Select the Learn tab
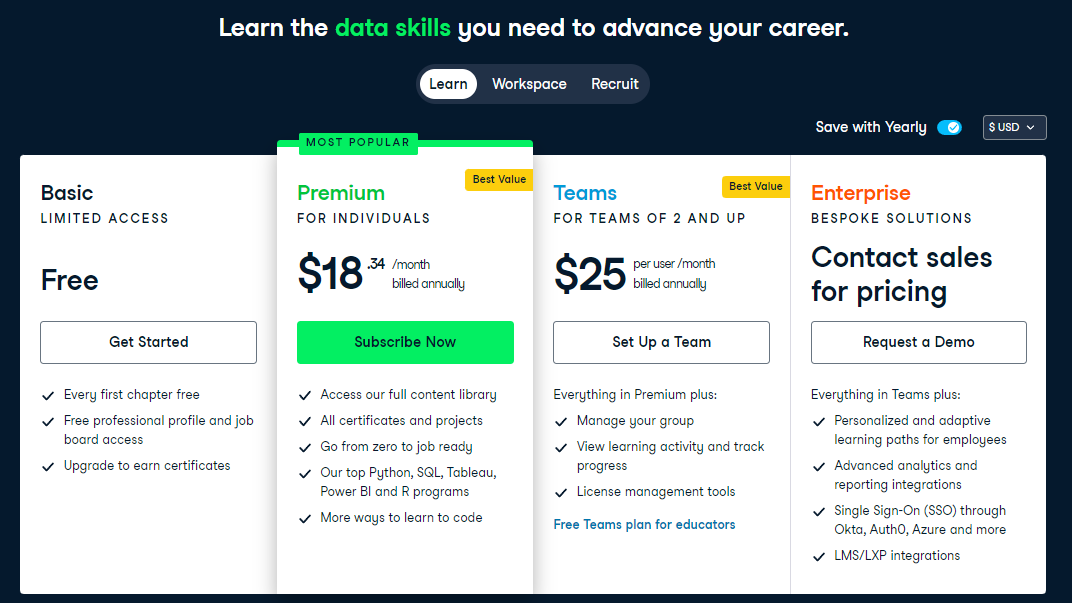The height and width of the screenshot is (603, 1072). pos(448,84)
